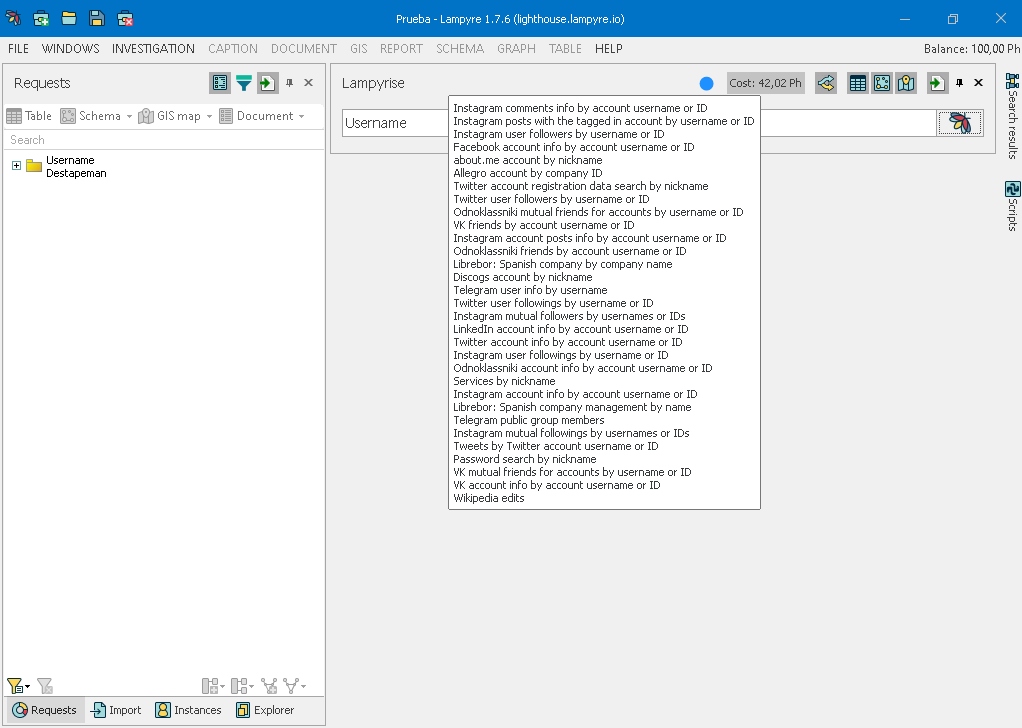The width and height of the screenshot is (1022, 728).
Task: Click the Document button in Requests toolbar
Action: pyautogui.click(x=256, y=116)
